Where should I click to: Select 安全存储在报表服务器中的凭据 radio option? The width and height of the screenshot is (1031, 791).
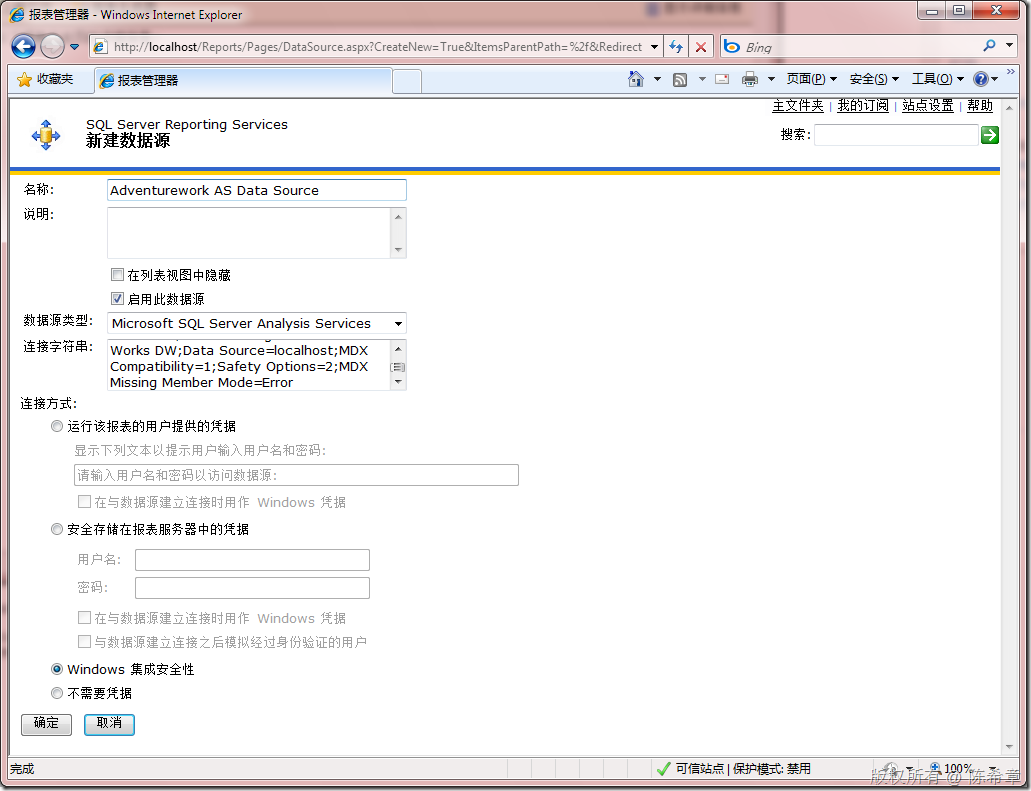pos(57,529)
